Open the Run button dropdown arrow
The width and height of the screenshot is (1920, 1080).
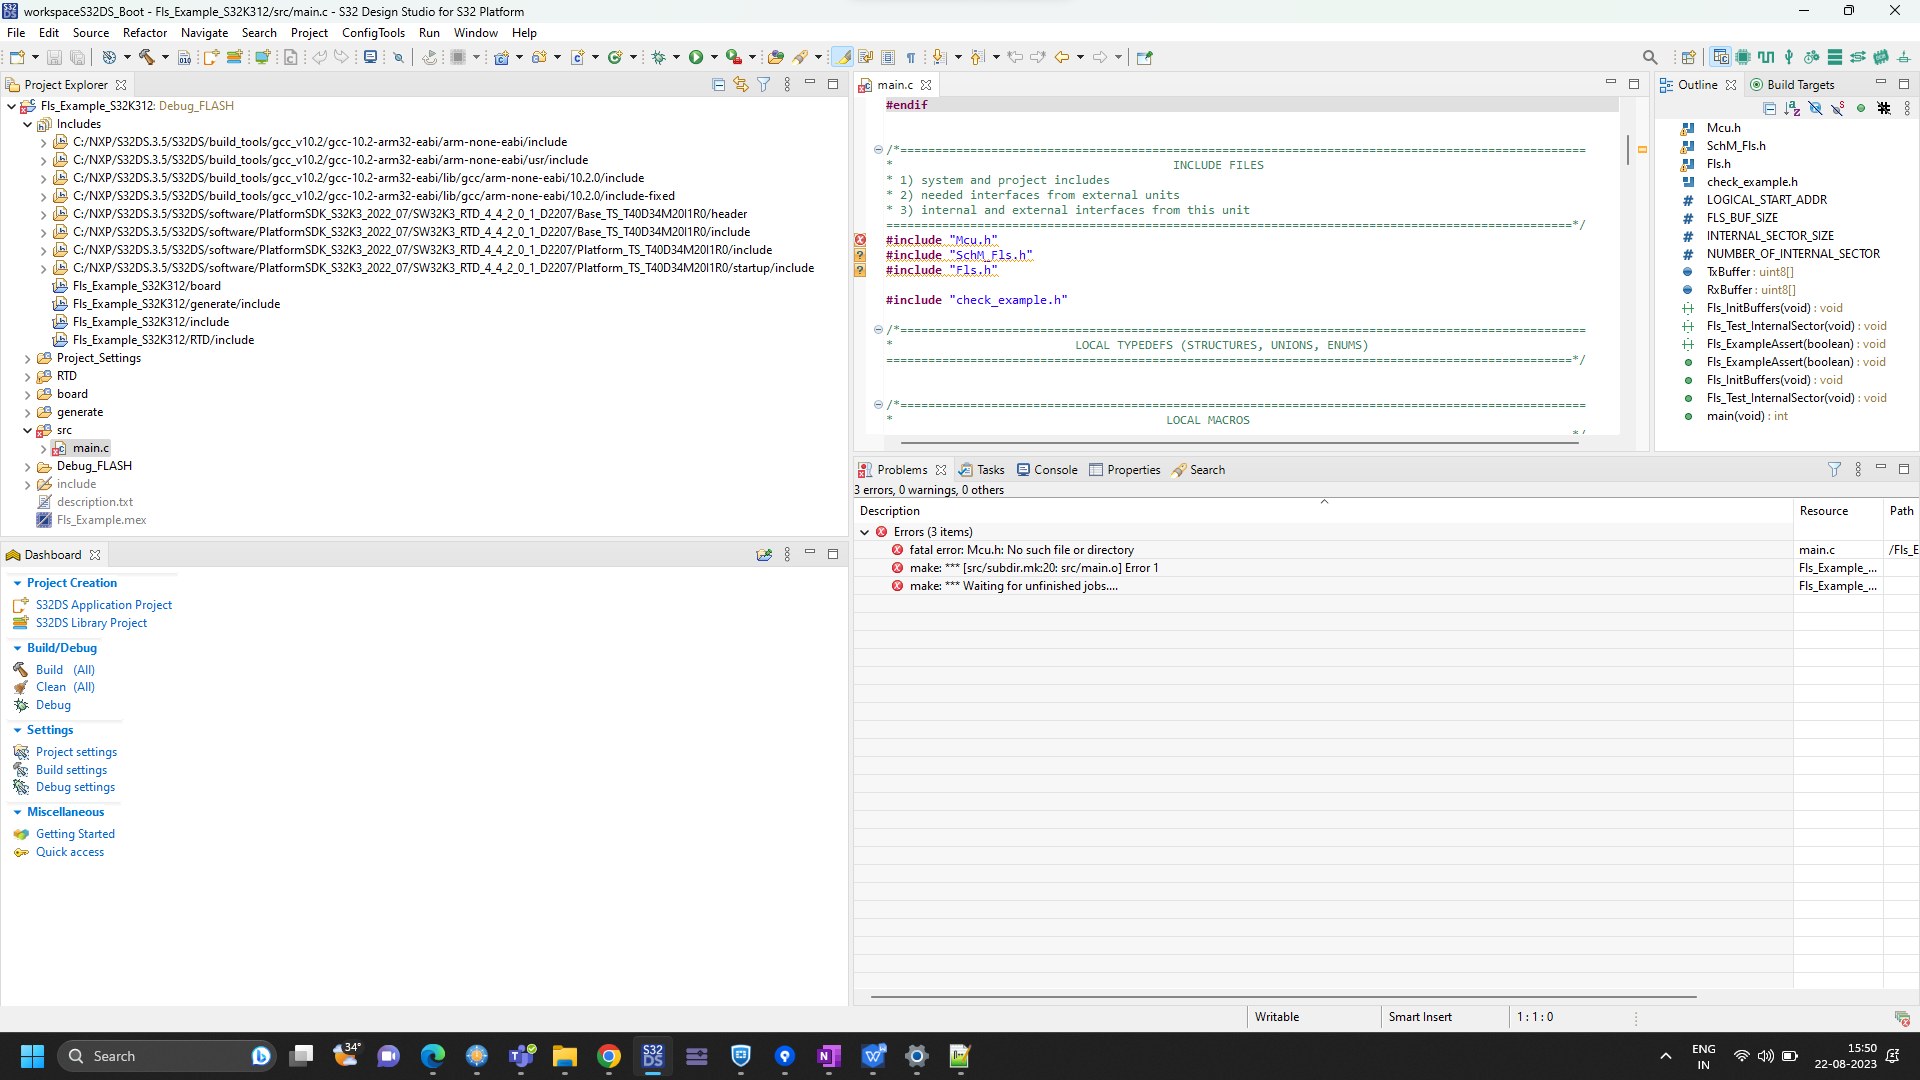click(x=714, y=57)
